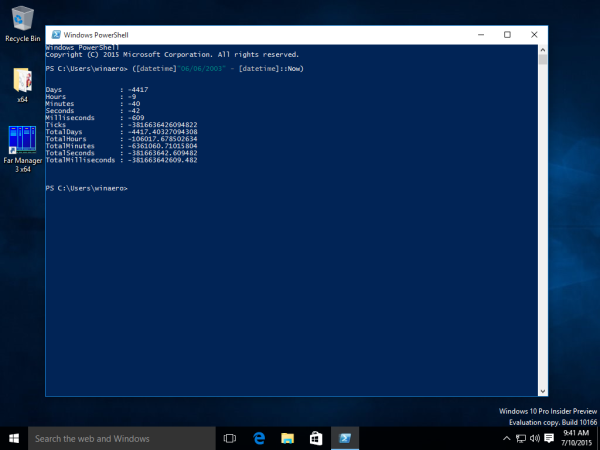Open Task View from the taskbar
Screen dimensions: 600x450
point(230,439)
